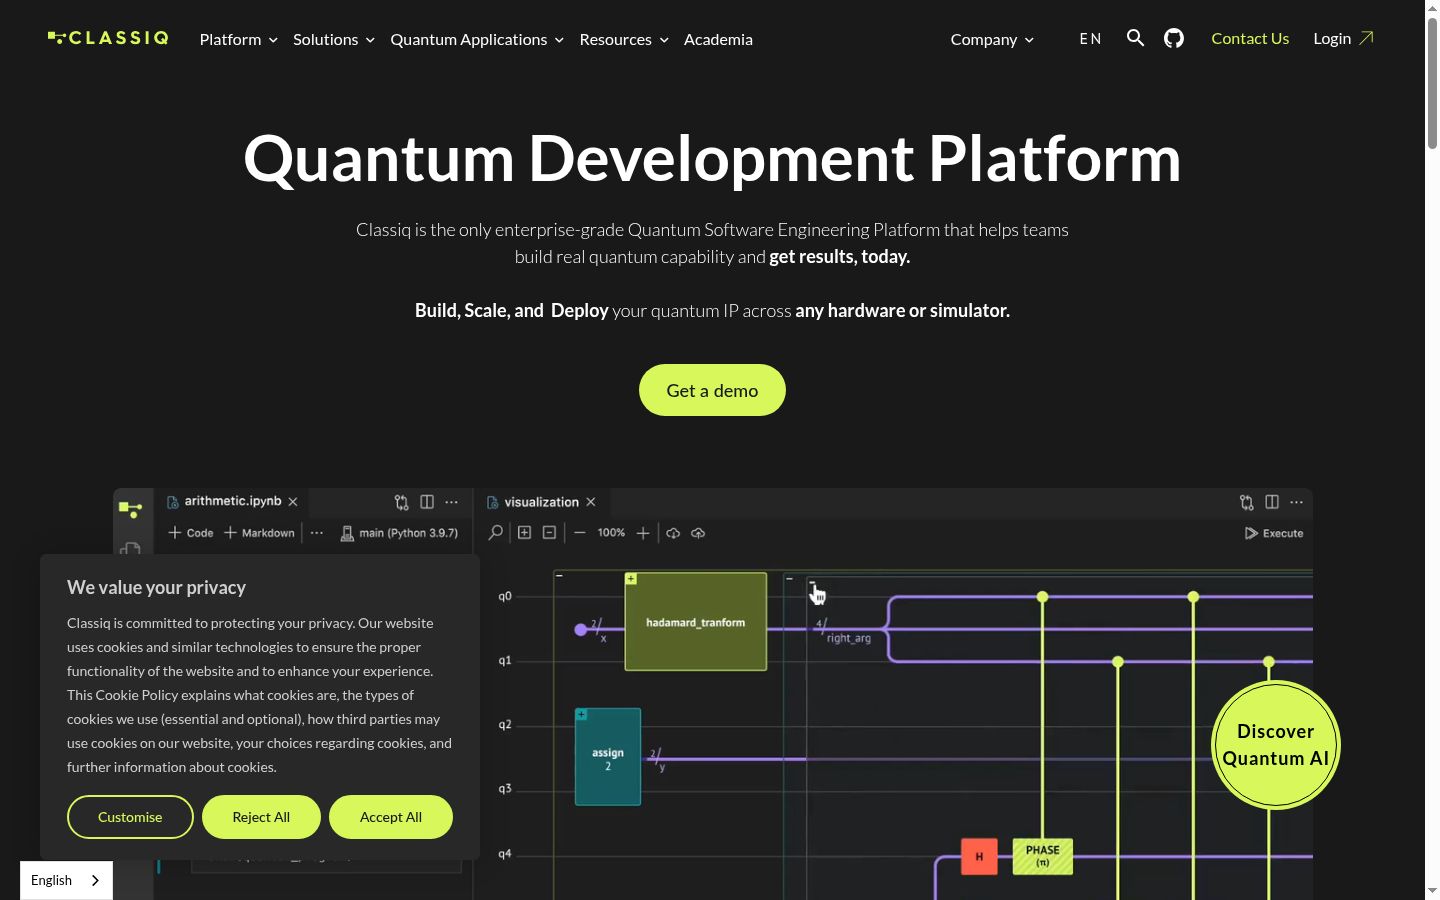Viewport: 1440px width, 900px height.
Task: Click the cloud download icon
Action: click(x=673, y=533)
